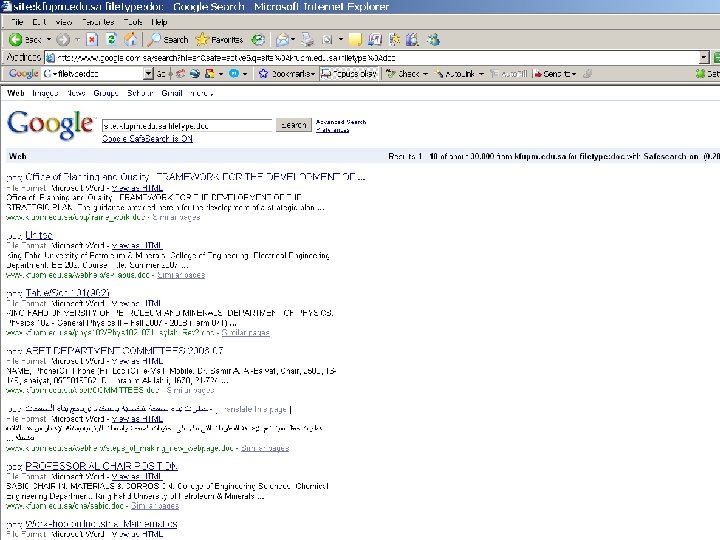Expand the Check dropdown arrow
This screenshot has width=720, height=540.
(425, 74)
